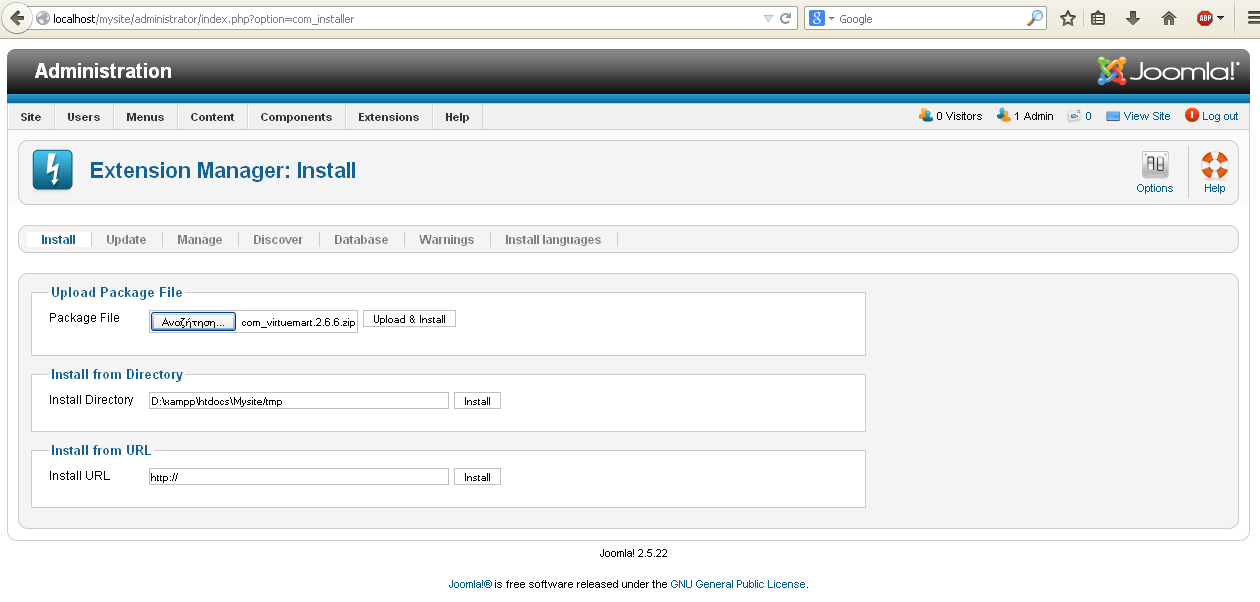
Task: Click the Joomla! logo
Action: pos(1168,71)
